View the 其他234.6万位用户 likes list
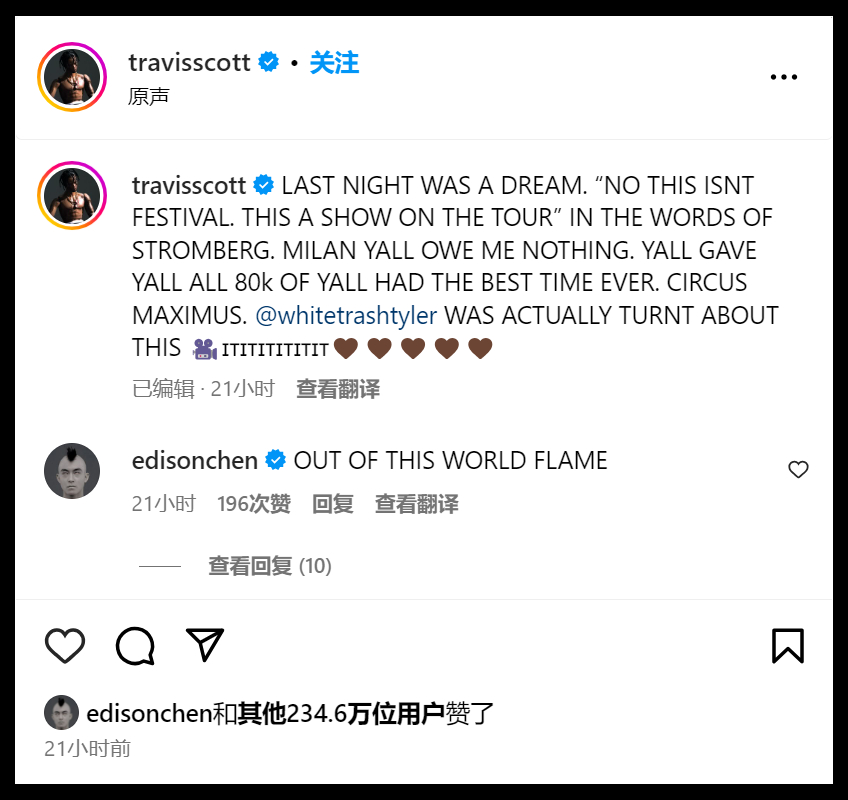 pyautogui.click(x=341, y=713)
